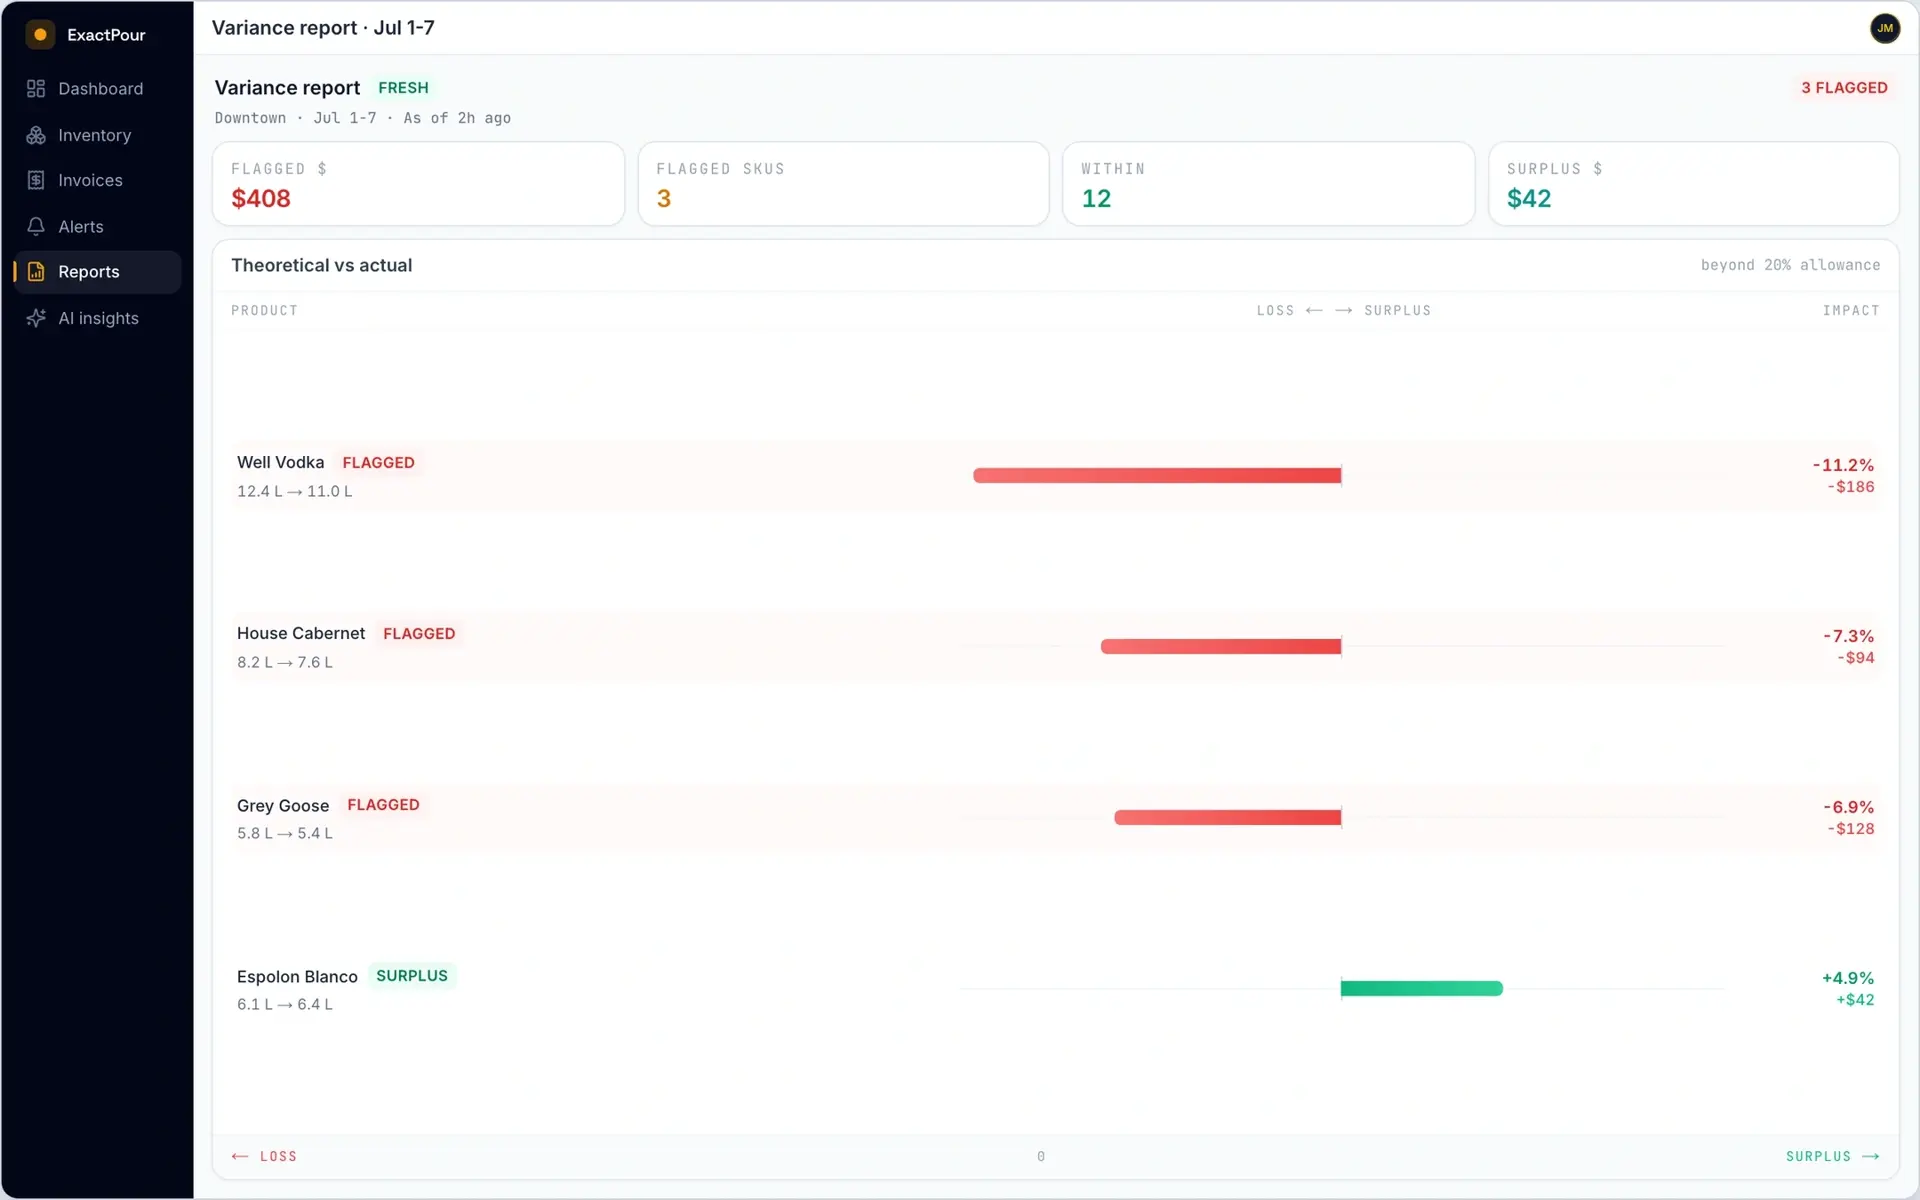Click the Well Vodka product name

point(280,462)
